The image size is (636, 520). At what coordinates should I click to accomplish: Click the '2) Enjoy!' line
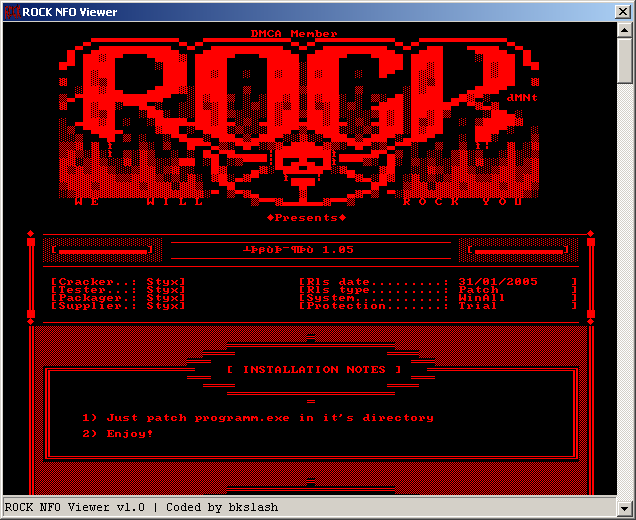[x=118, y=434]
